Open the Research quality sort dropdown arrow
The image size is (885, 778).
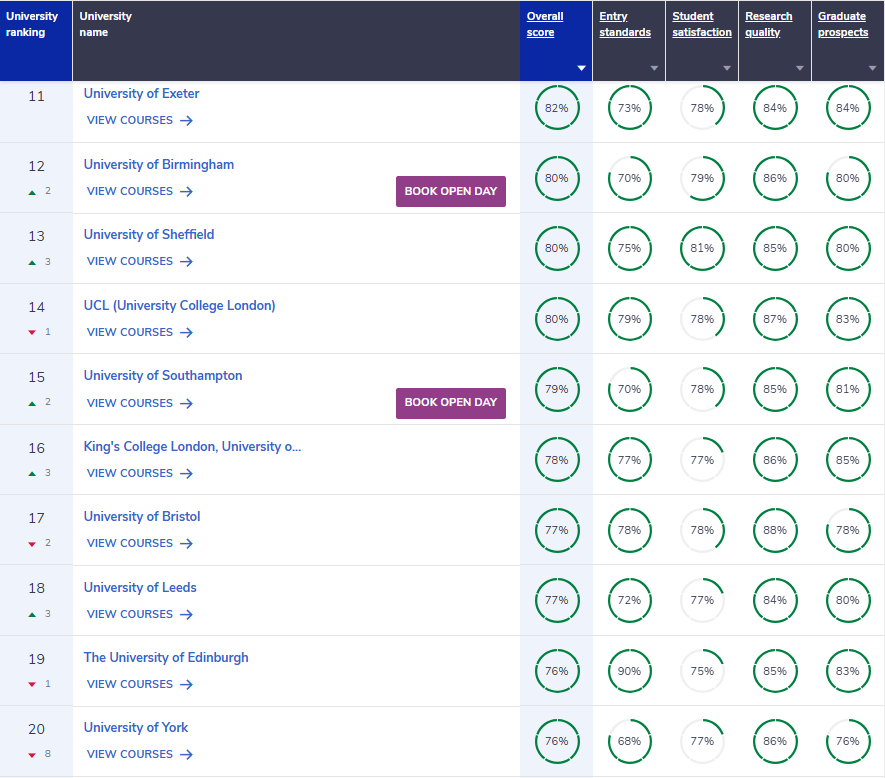pyautogui.click(x=800, y=68)
